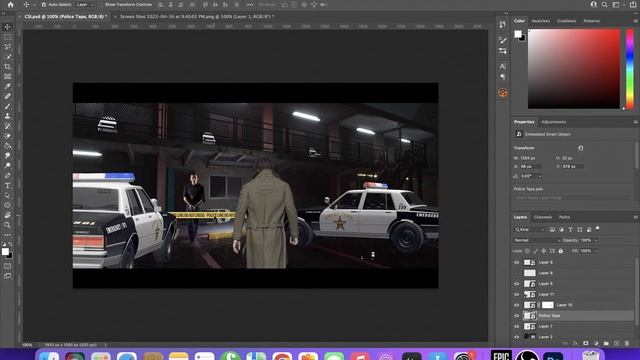The height and width of the screenshot is (360, 640).
Task: Open Properties panel menu
Action: point(635,122)
